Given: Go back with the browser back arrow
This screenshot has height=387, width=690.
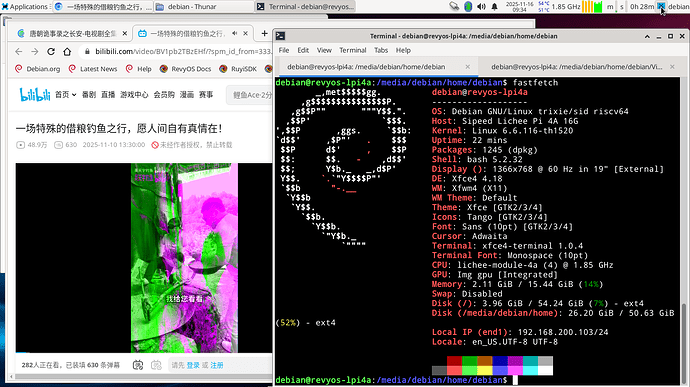Looking at the screenshot, I should pyautogui.click(x=18, y=52).
